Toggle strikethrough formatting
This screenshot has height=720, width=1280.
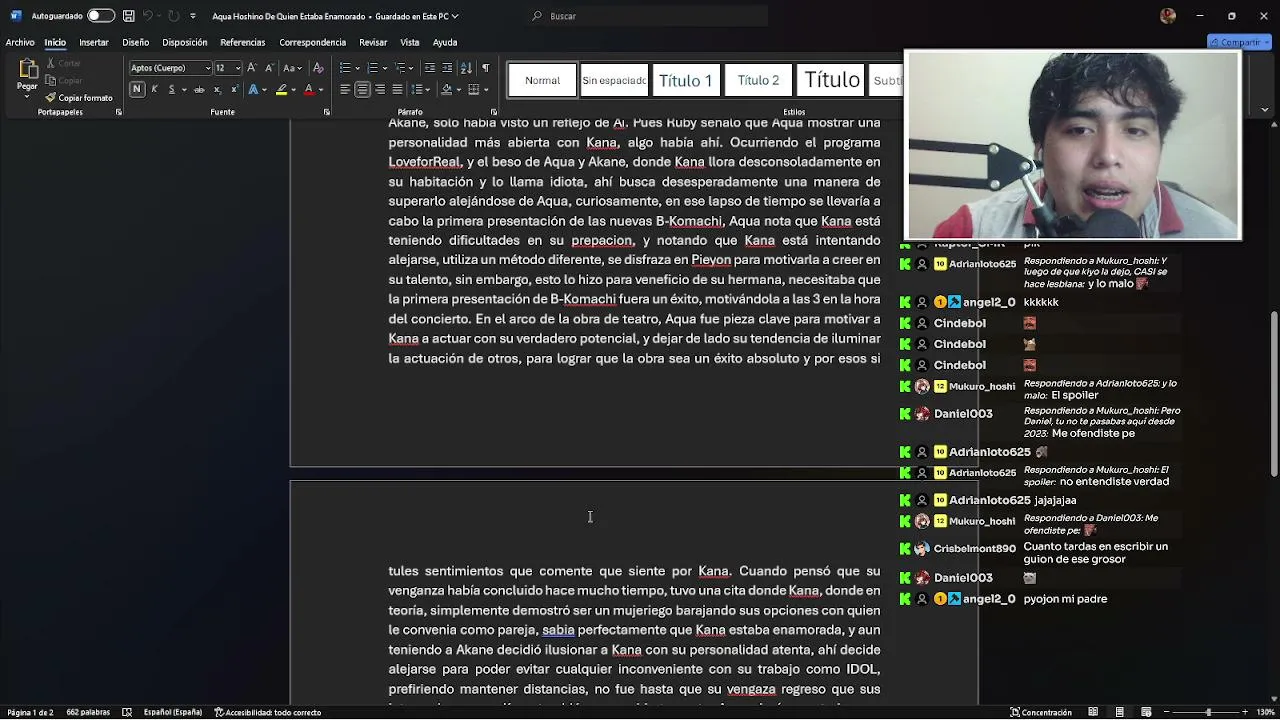click(x=199, y=90)
